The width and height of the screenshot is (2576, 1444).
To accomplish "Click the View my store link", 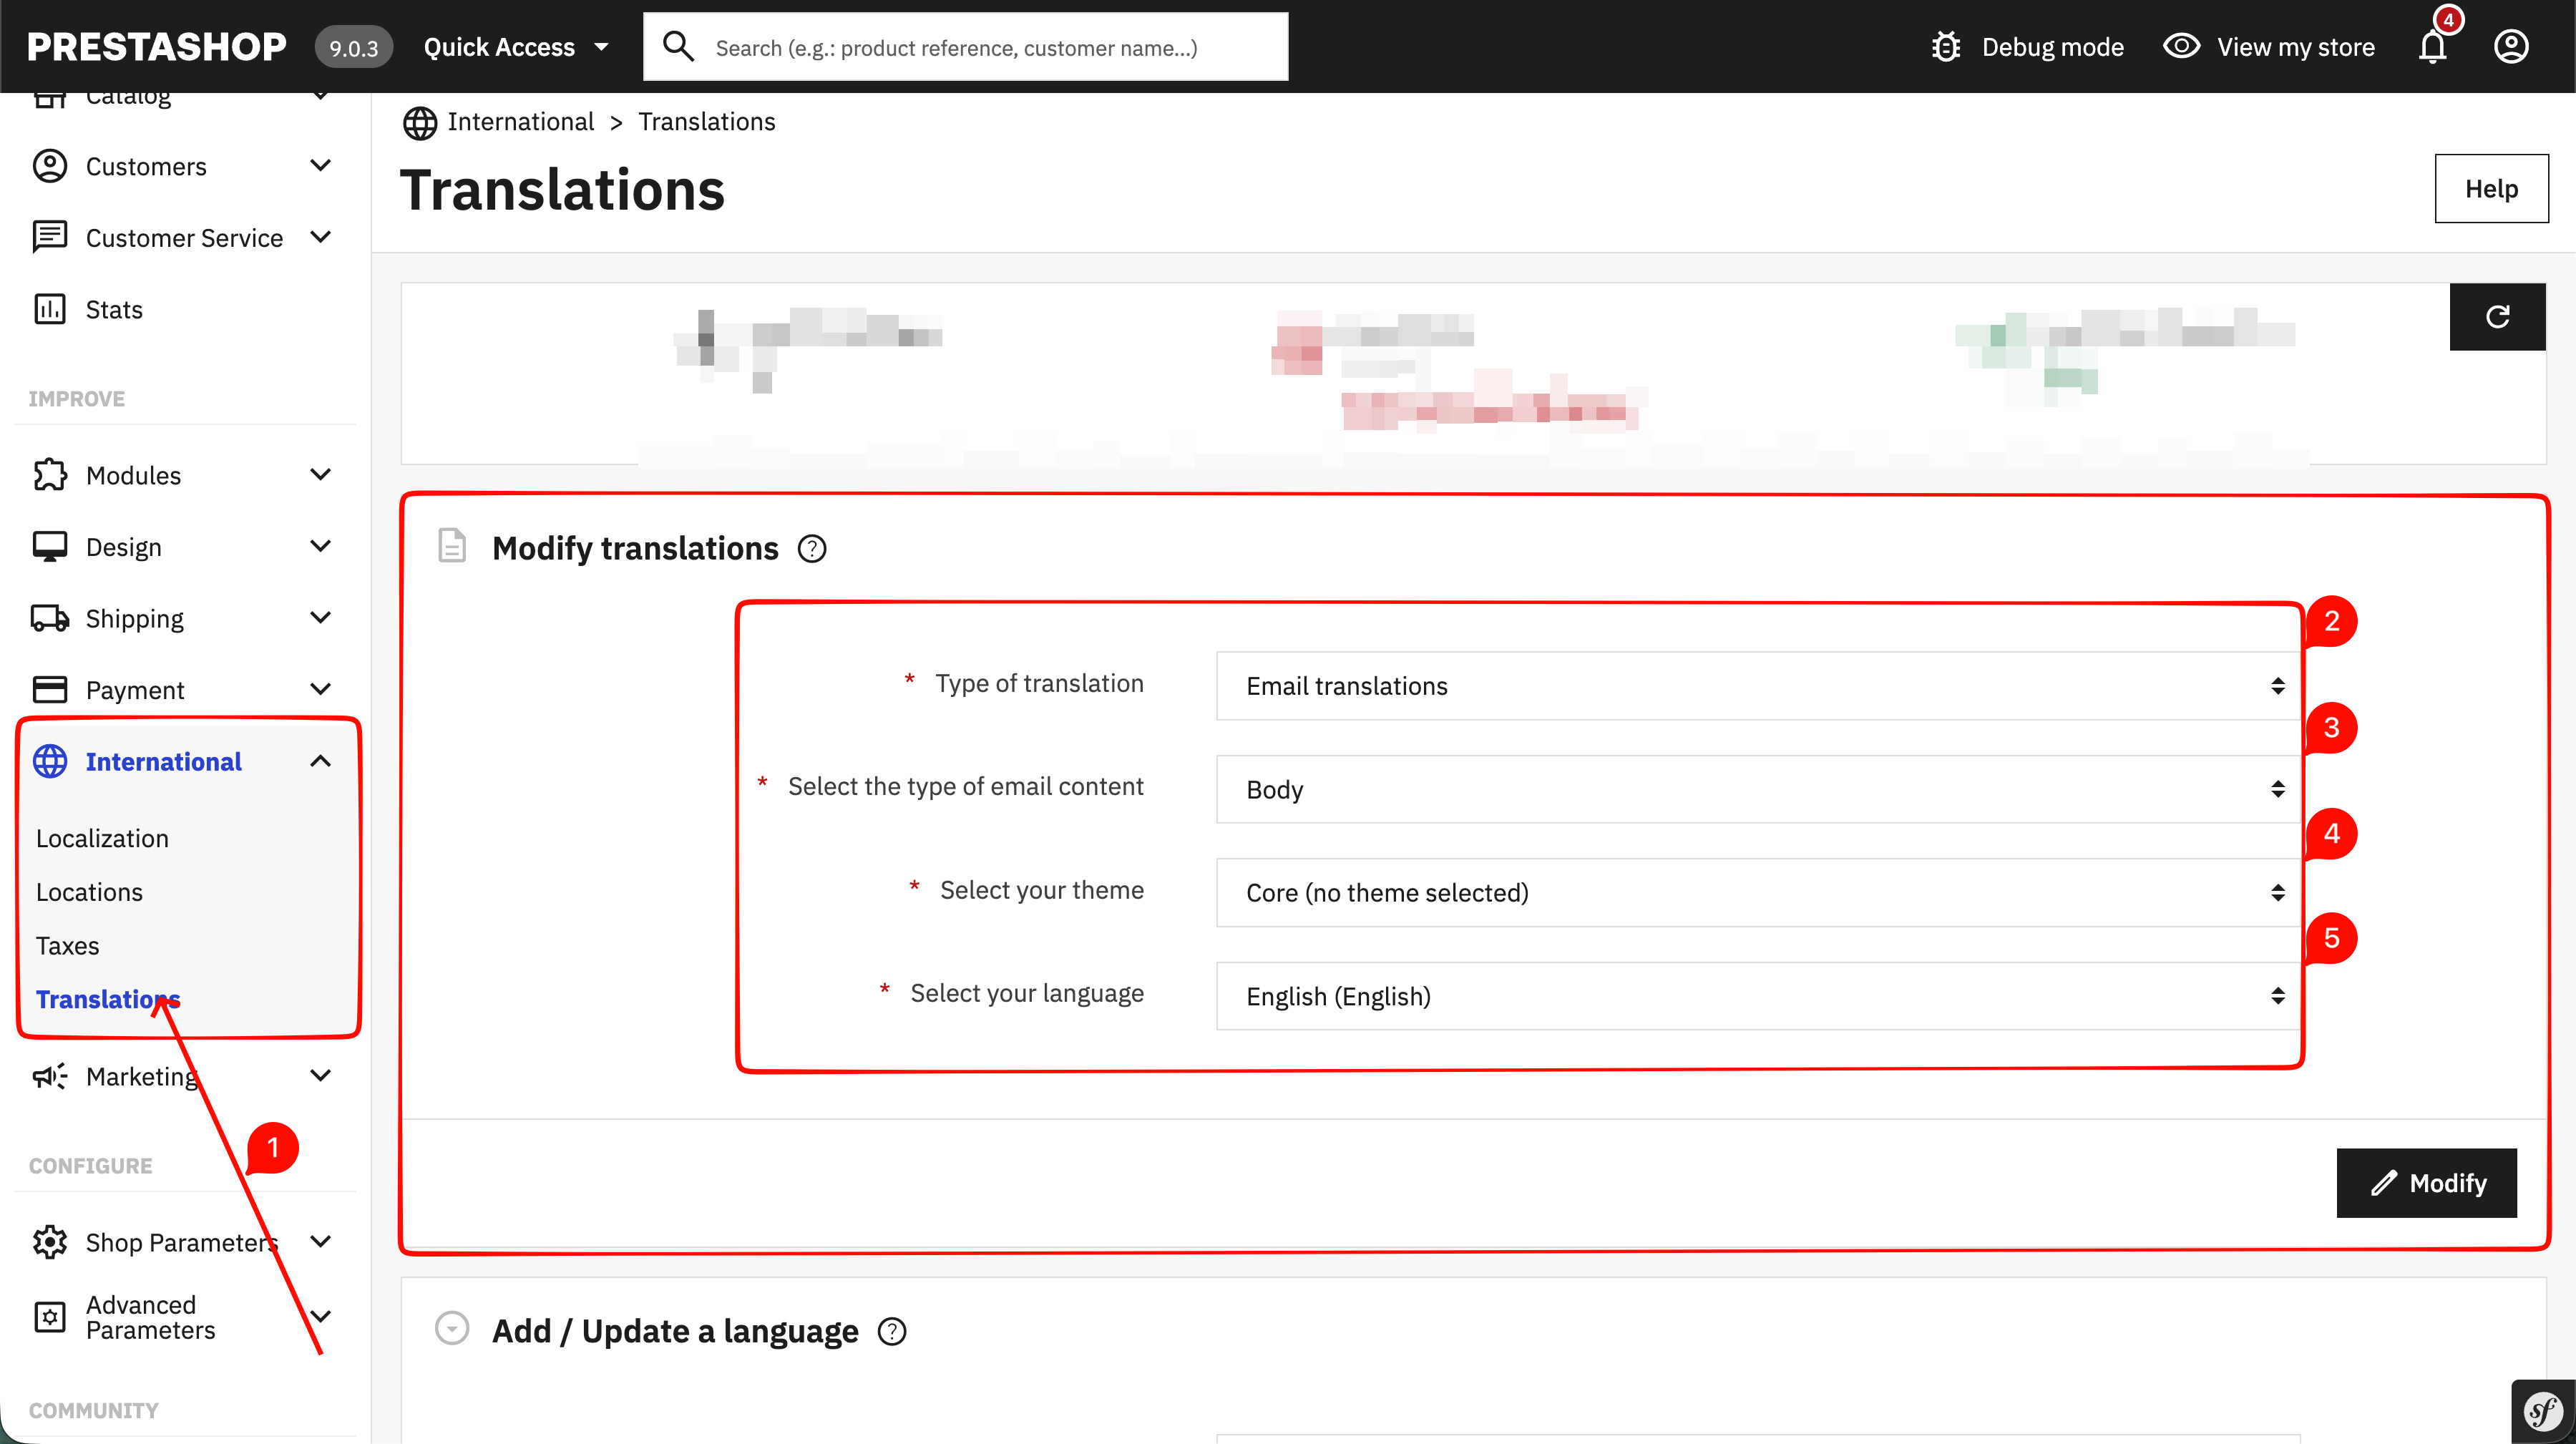I will [x=2295, y=47].
